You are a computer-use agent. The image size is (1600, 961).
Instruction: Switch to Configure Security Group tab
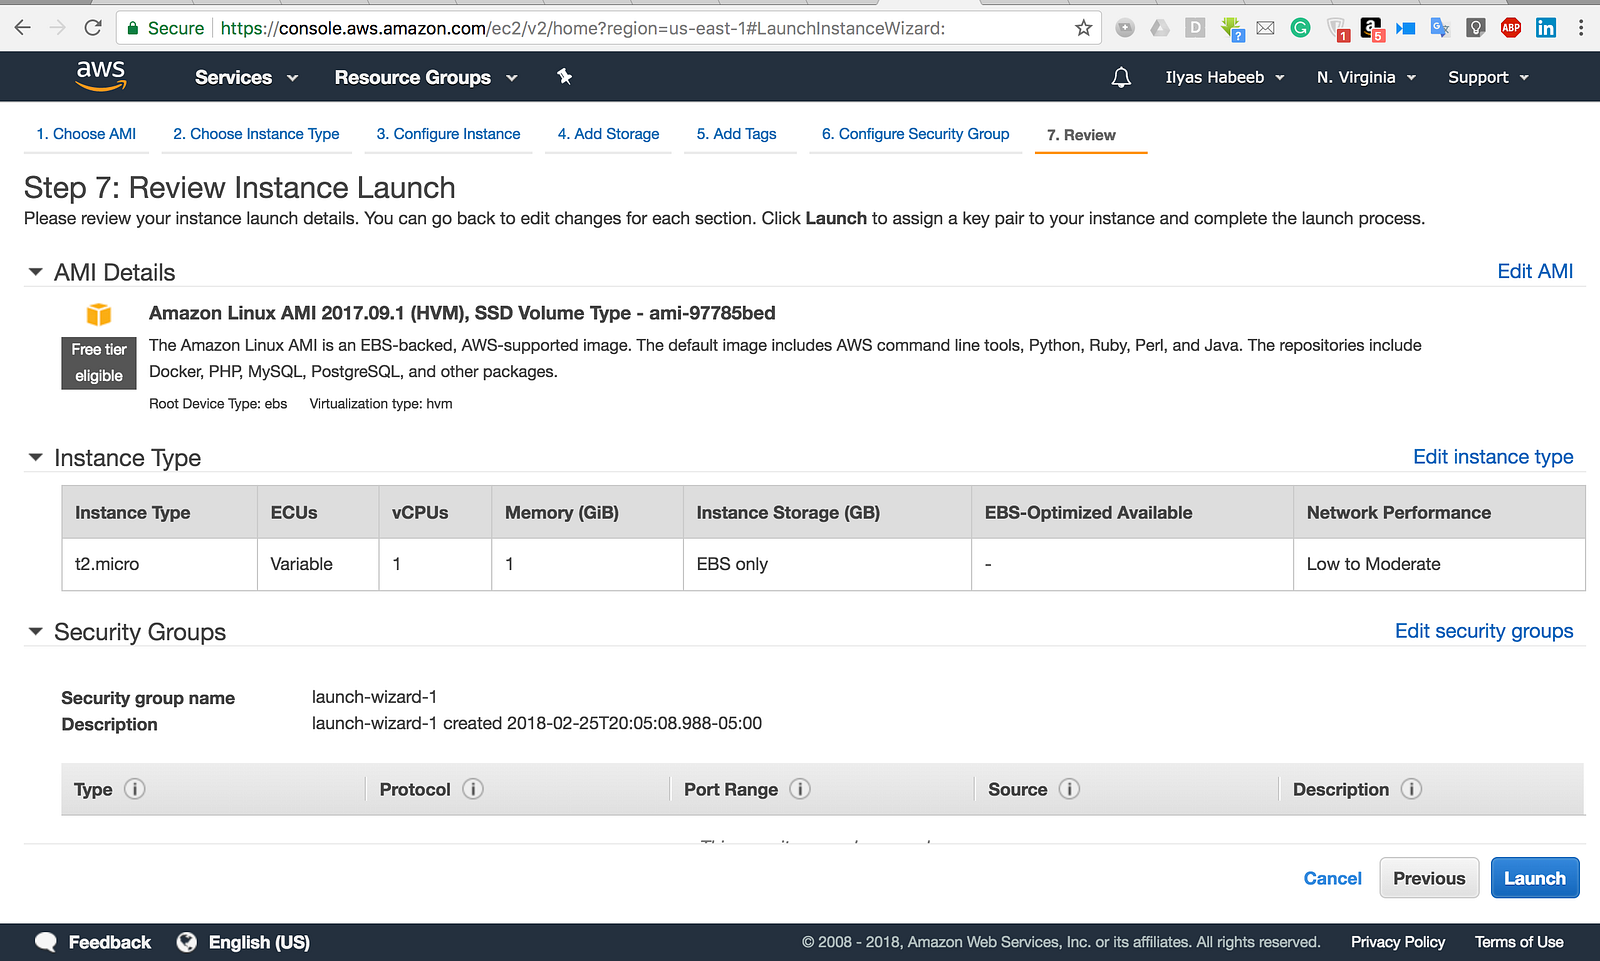pos(915,134)
